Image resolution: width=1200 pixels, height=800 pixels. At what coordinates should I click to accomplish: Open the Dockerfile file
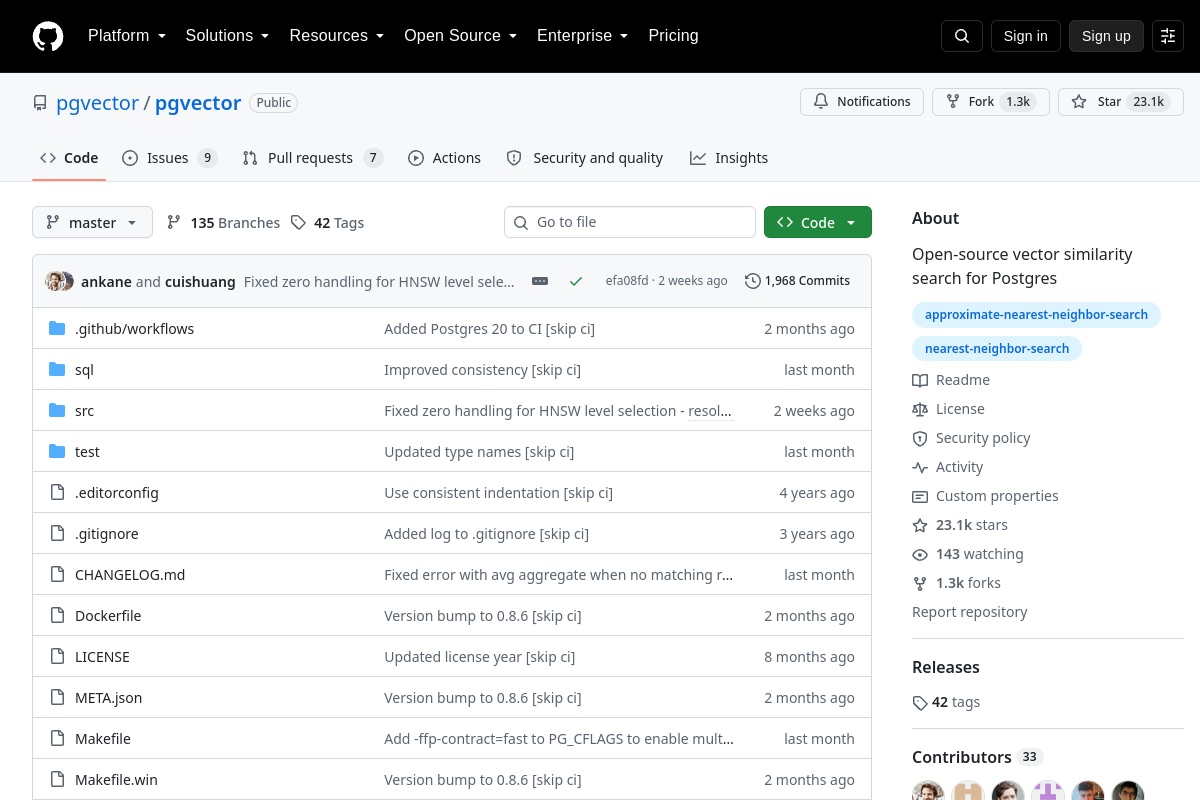coord(108,616)
